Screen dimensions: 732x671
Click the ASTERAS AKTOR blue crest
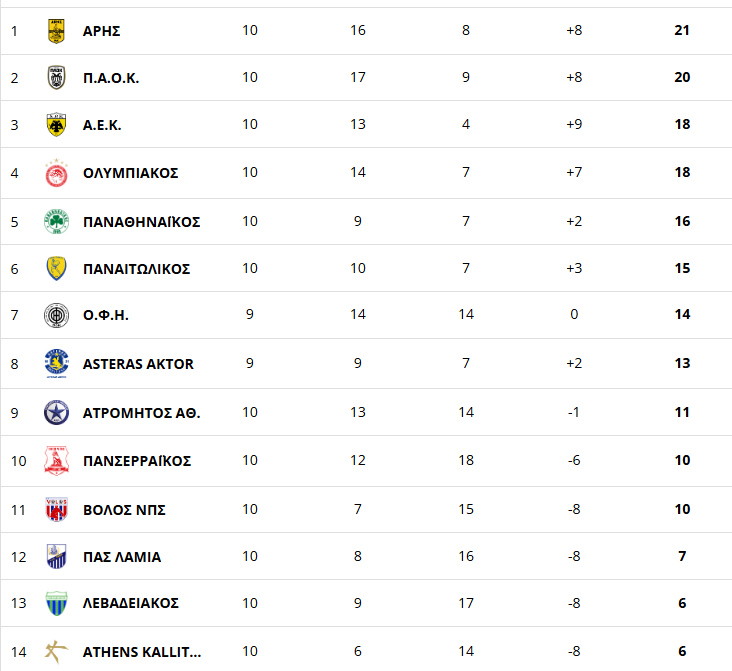56,363
